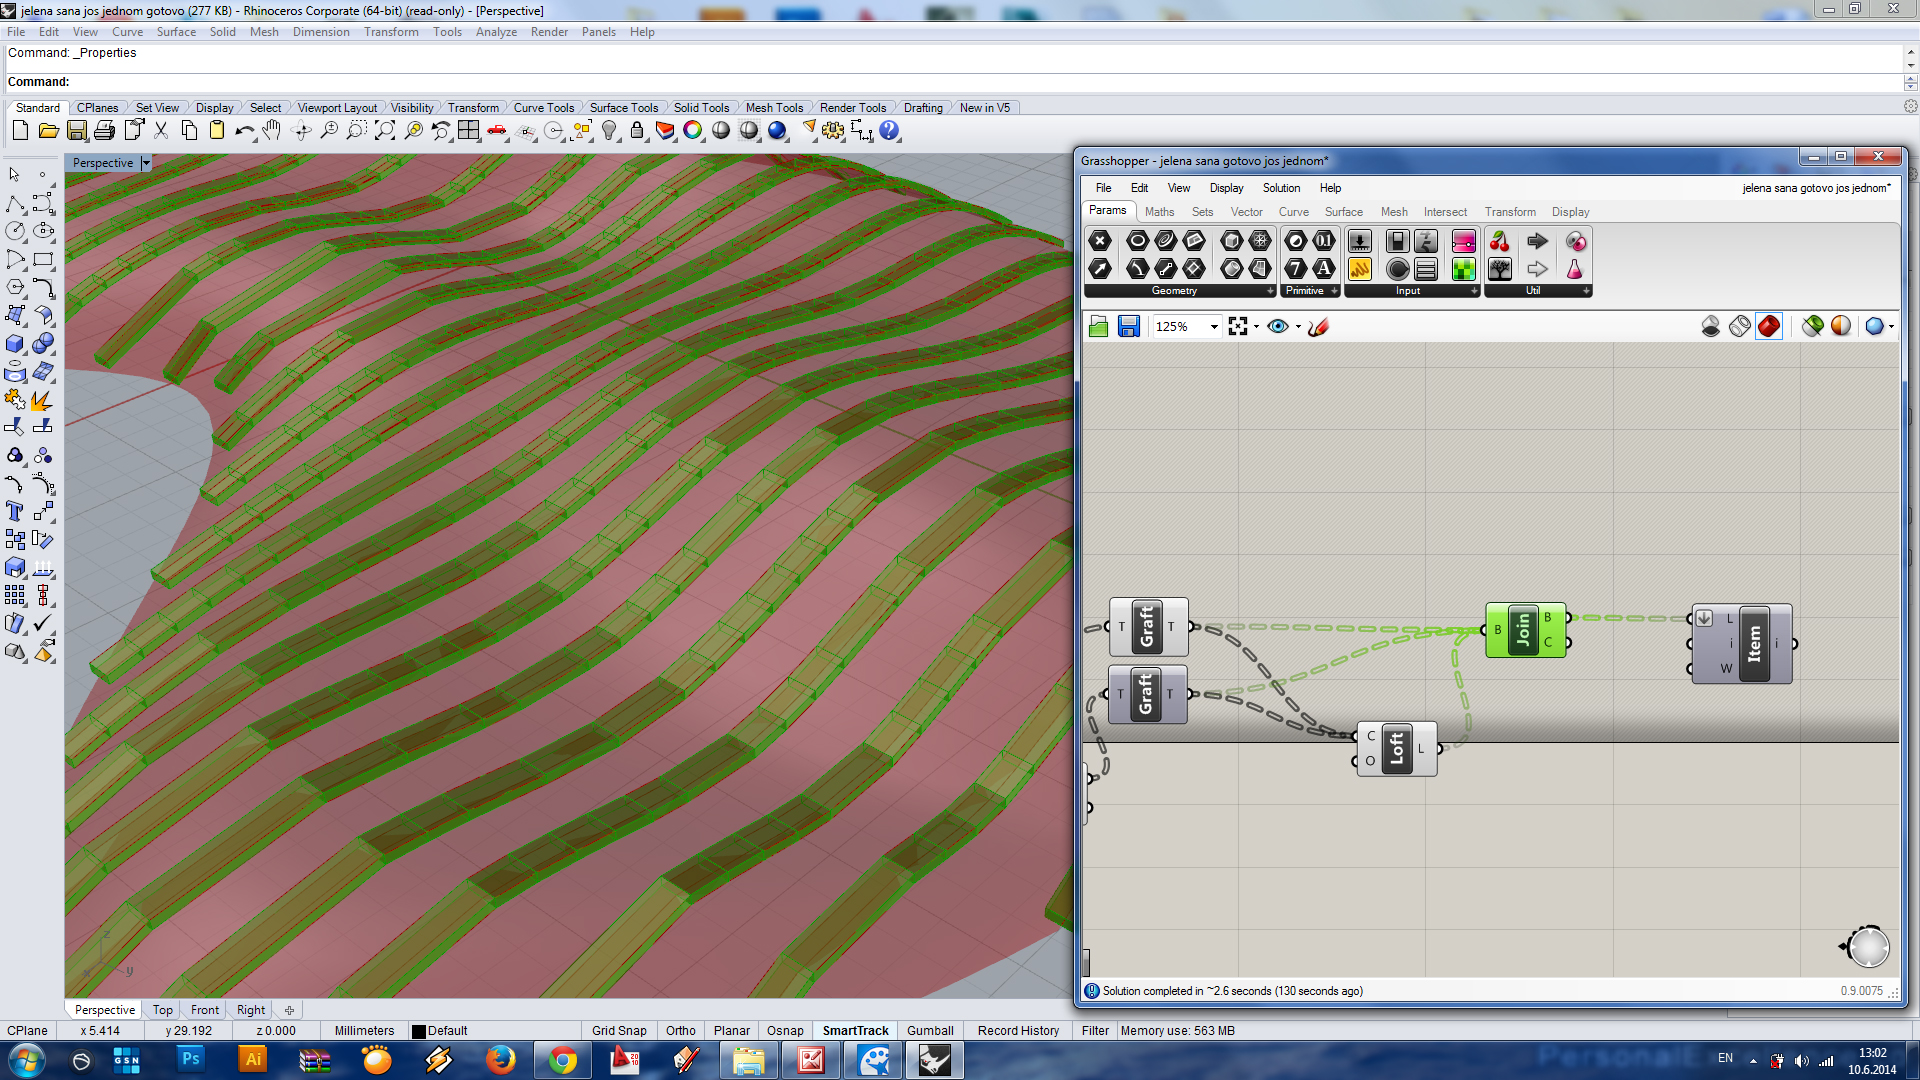Open the Surface menu in Rhino
This screenshot has width=1920, height=1080.
[176, 32]
